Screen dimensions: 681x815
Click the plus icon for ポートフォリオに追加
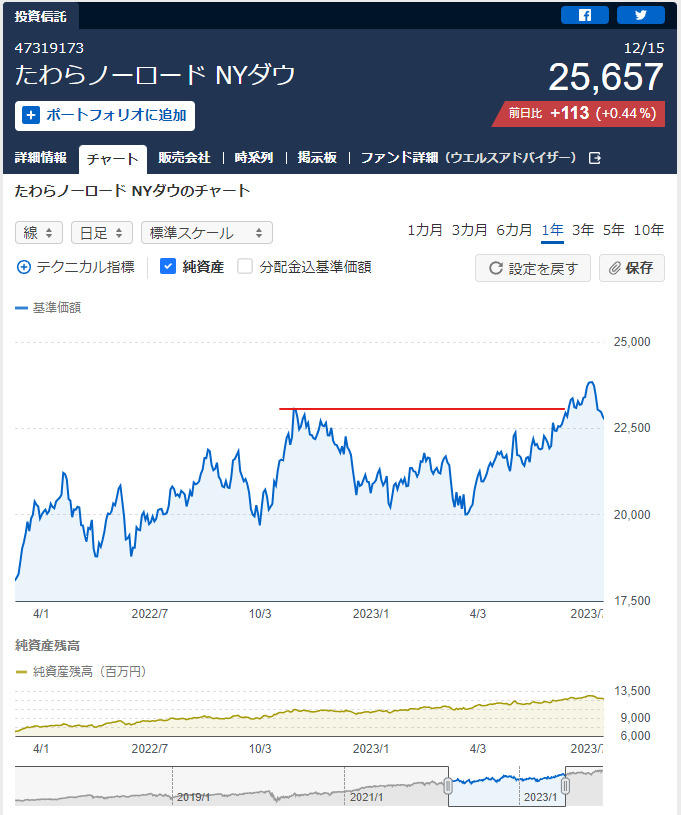coord(31,115)
